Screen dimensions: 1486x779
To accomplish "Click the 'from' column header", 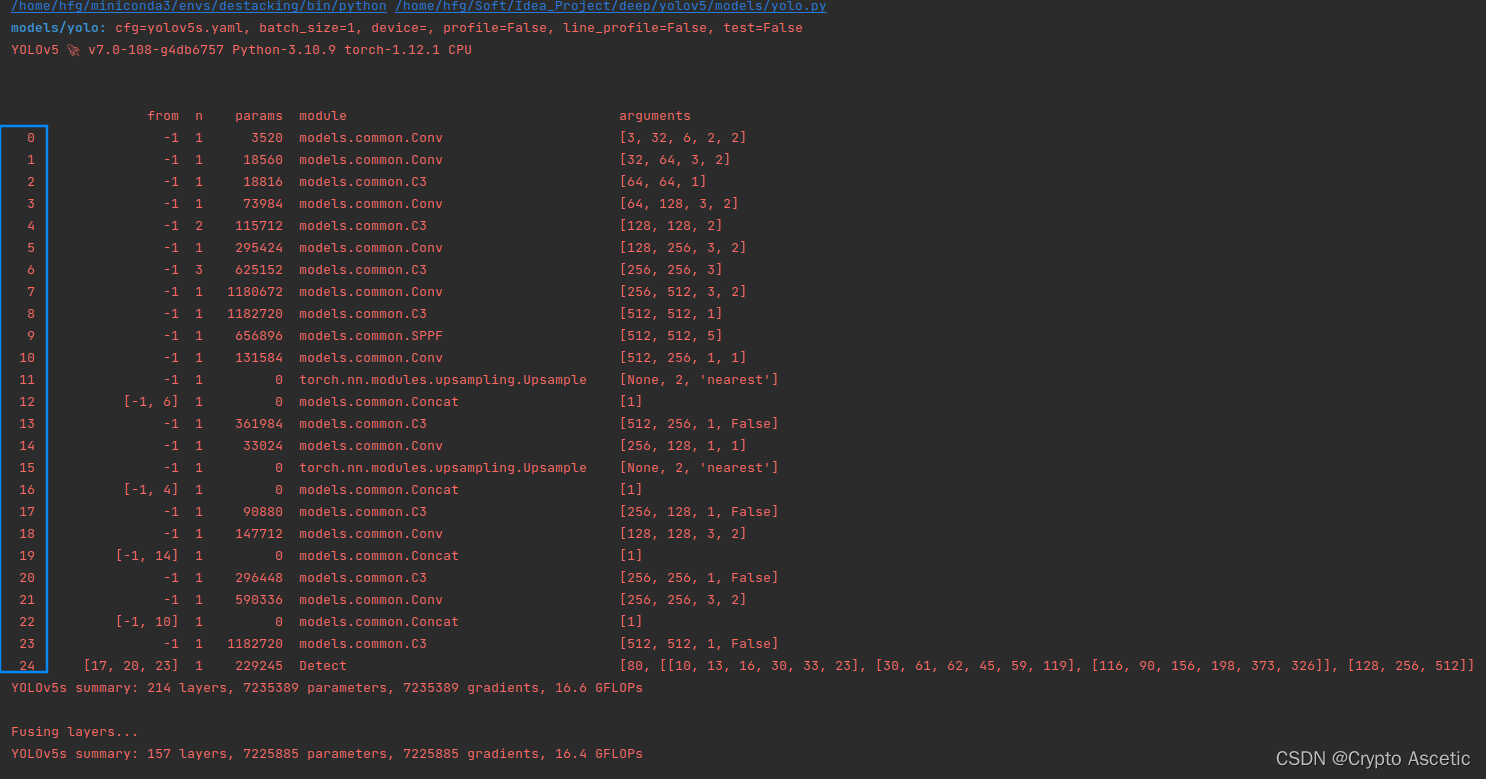I will [163, 116].
